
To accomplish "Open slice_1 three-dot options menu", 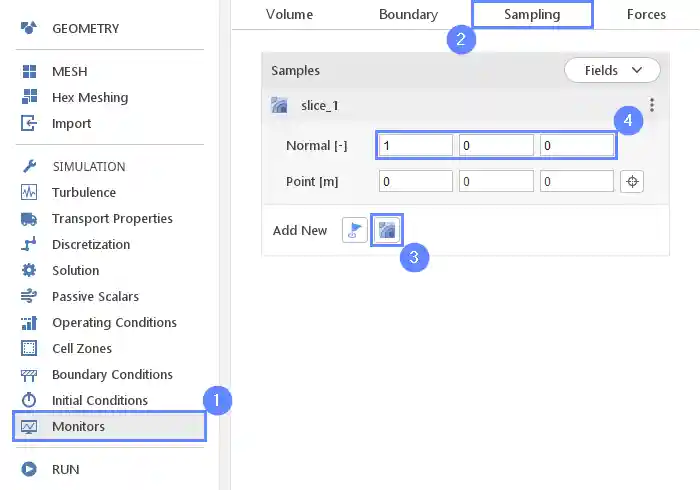I will tap(652, 105).
